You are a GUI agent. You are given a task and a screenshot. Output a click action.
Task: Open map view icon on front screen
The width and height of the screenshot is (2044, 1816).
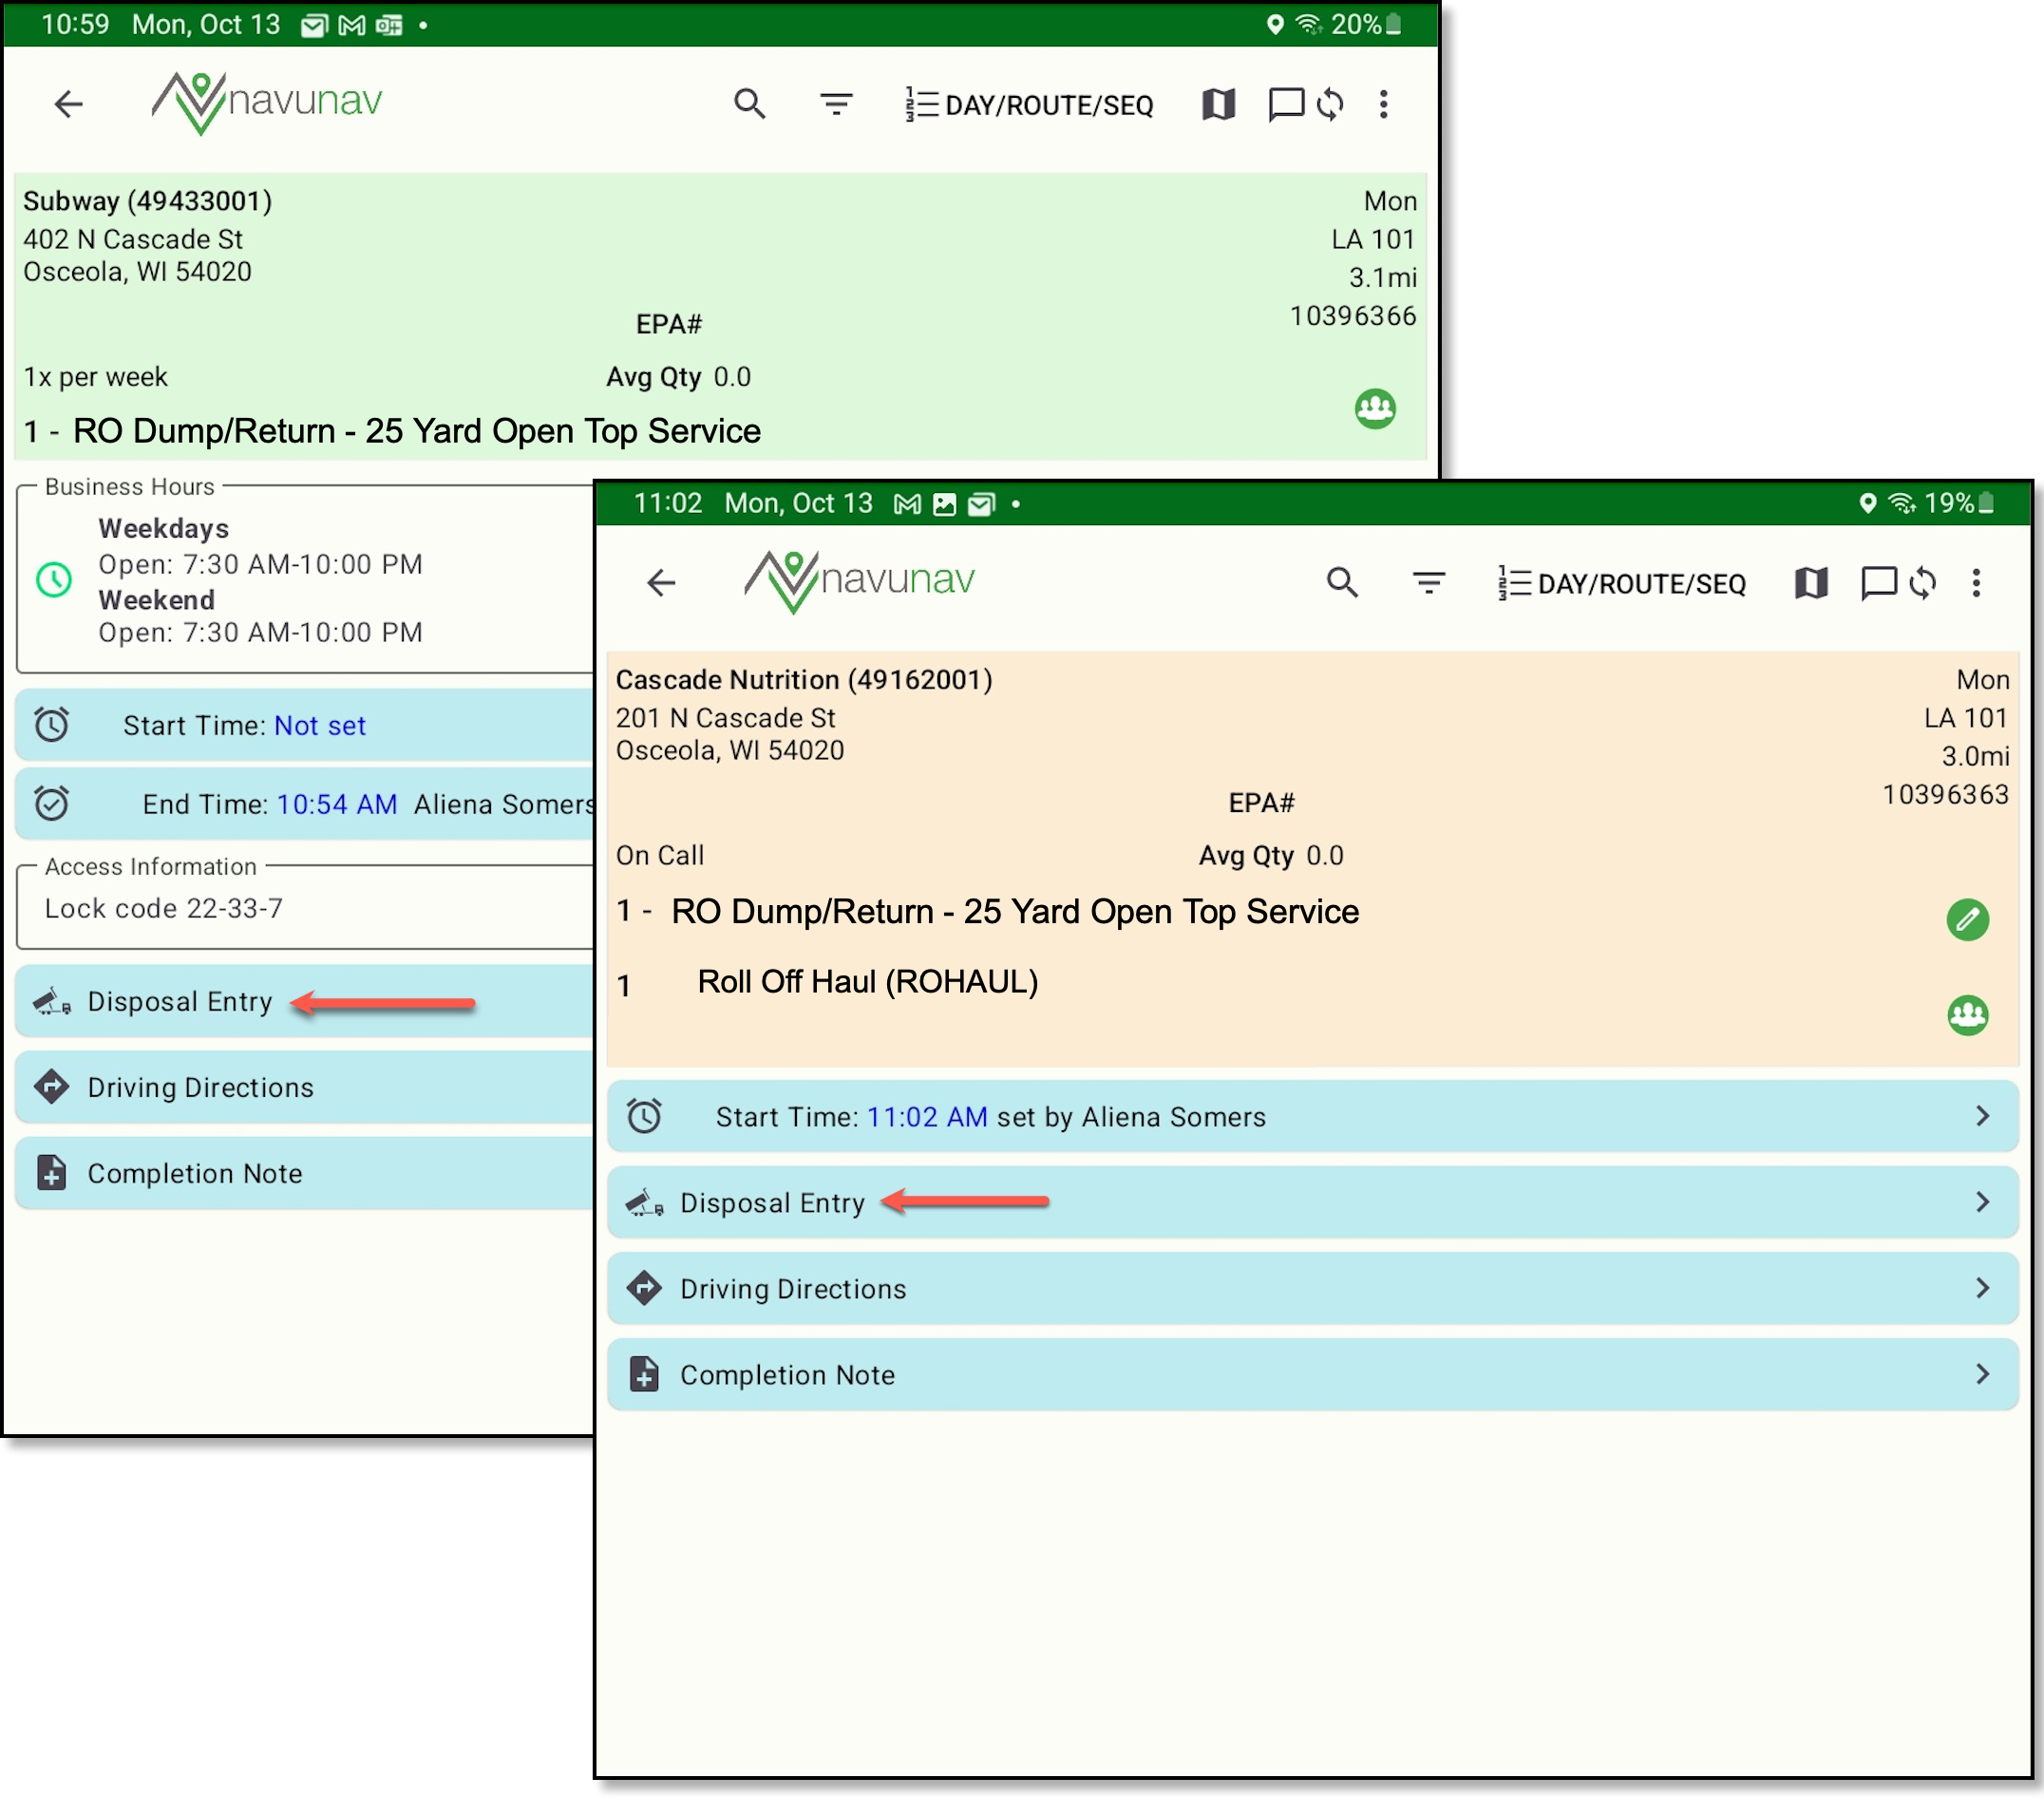[x=1810, y=582]
